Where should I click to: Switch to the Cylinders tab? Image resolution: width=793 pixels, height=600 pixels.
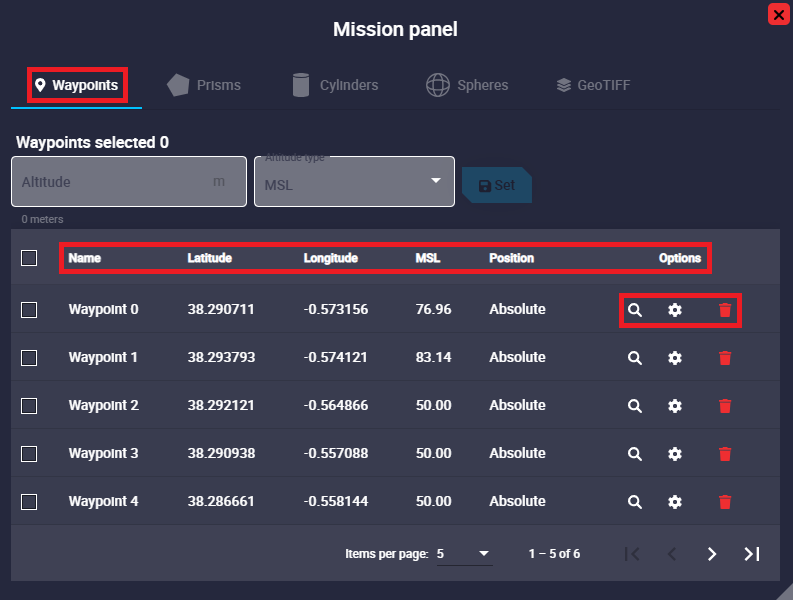[335, 85]
